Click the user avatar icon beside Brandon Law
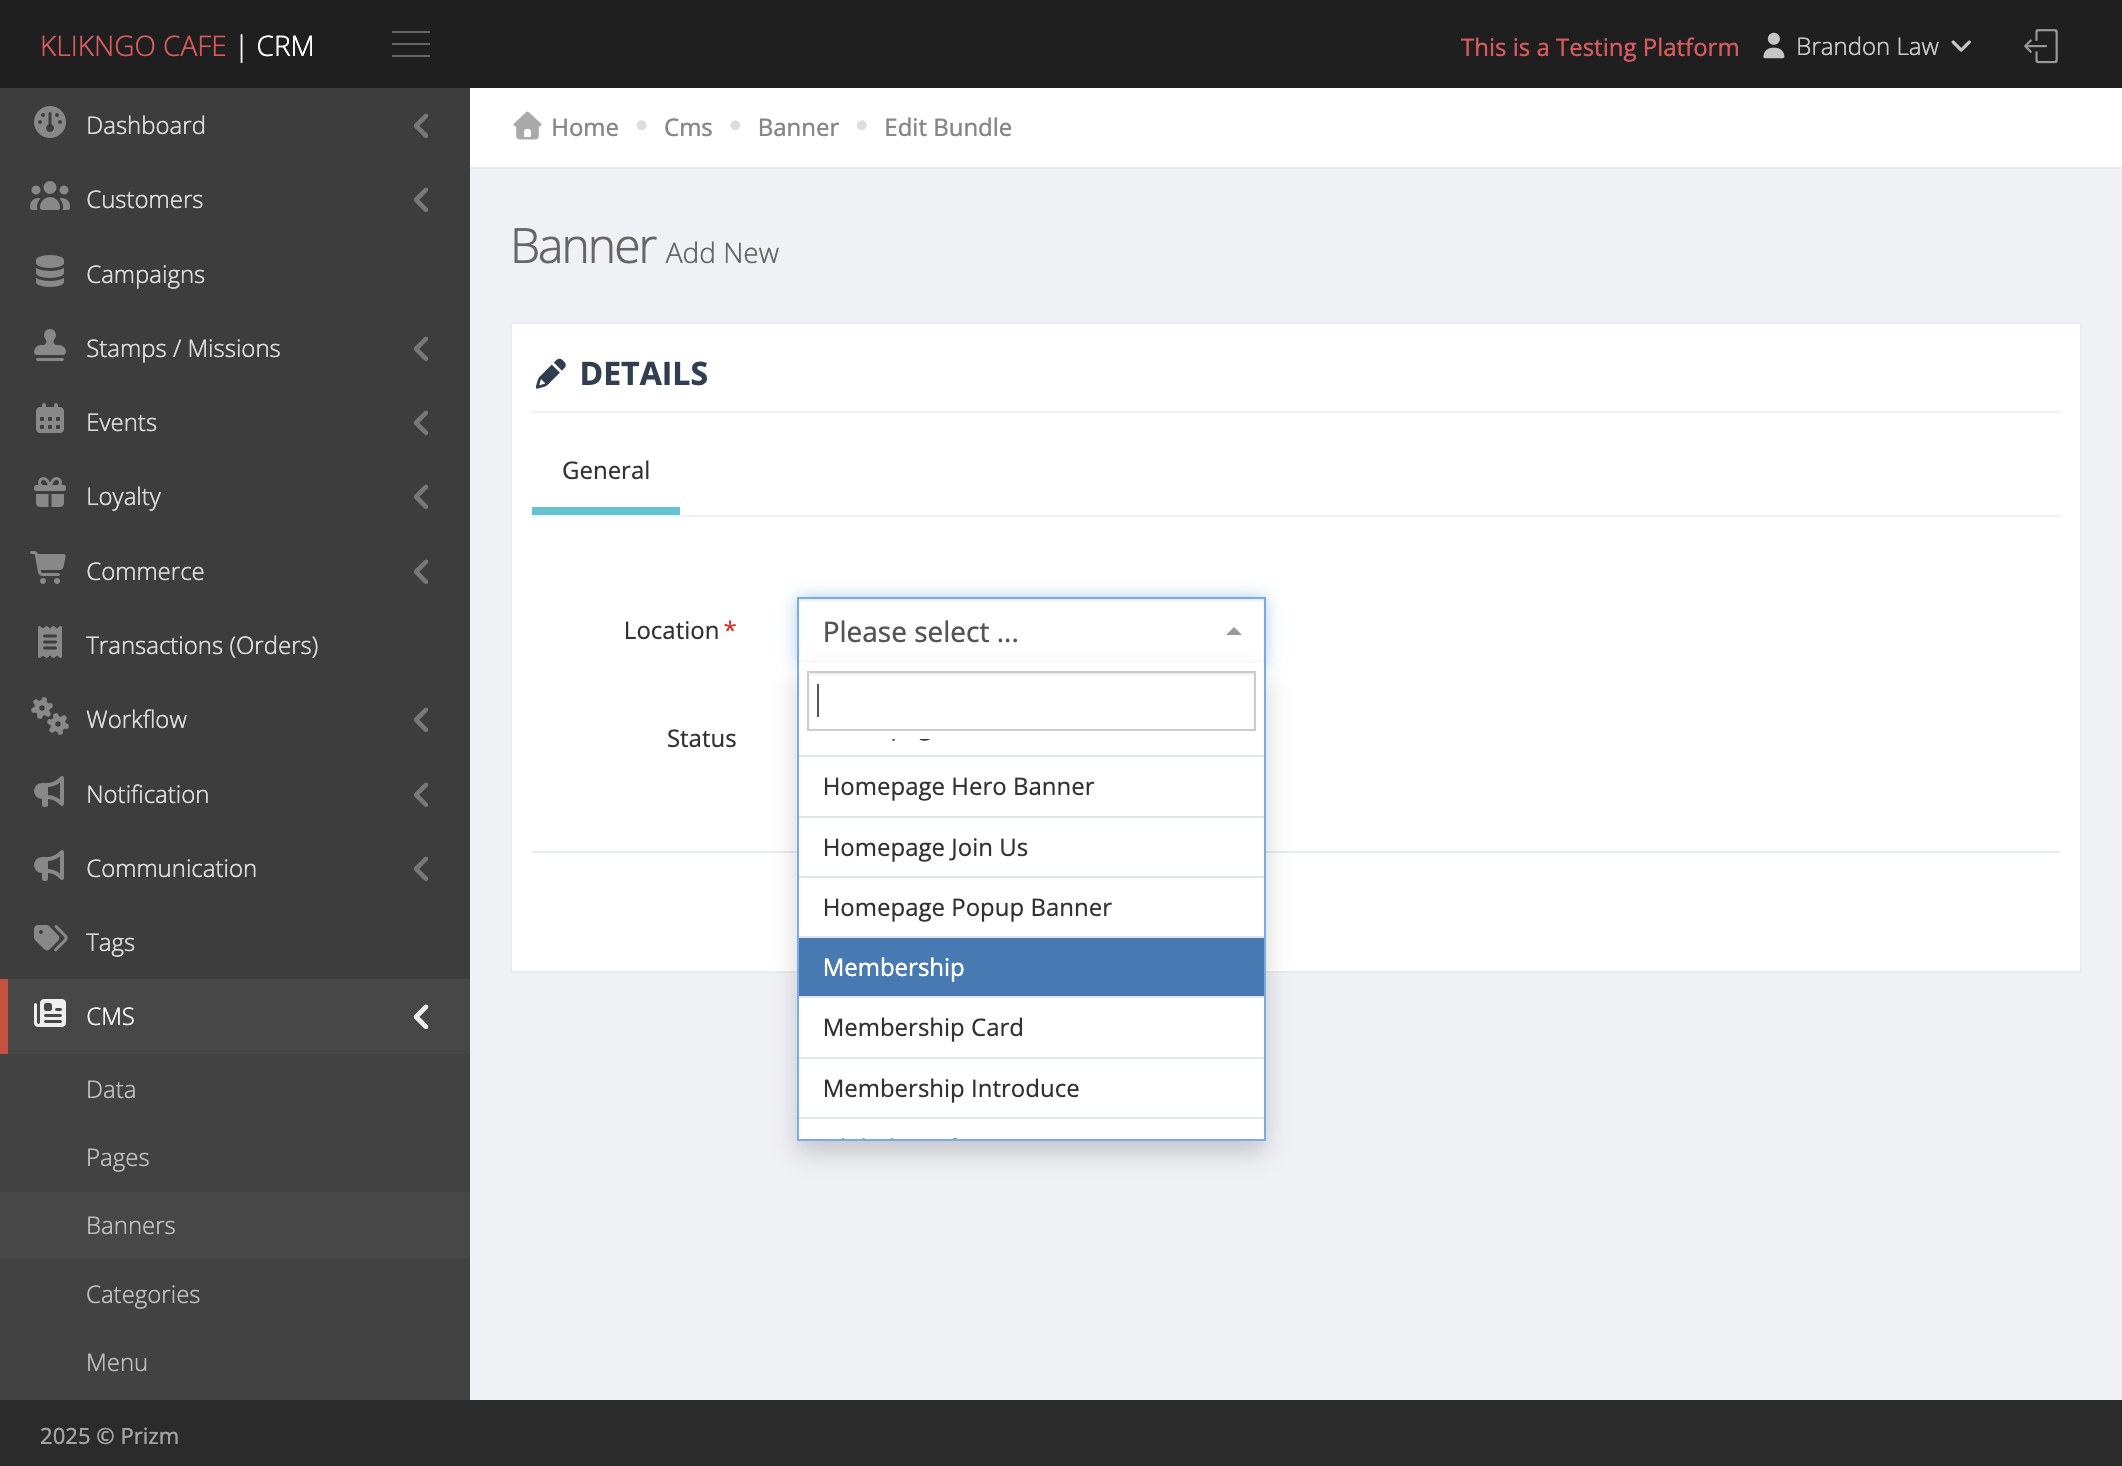 pos(1773,46)
